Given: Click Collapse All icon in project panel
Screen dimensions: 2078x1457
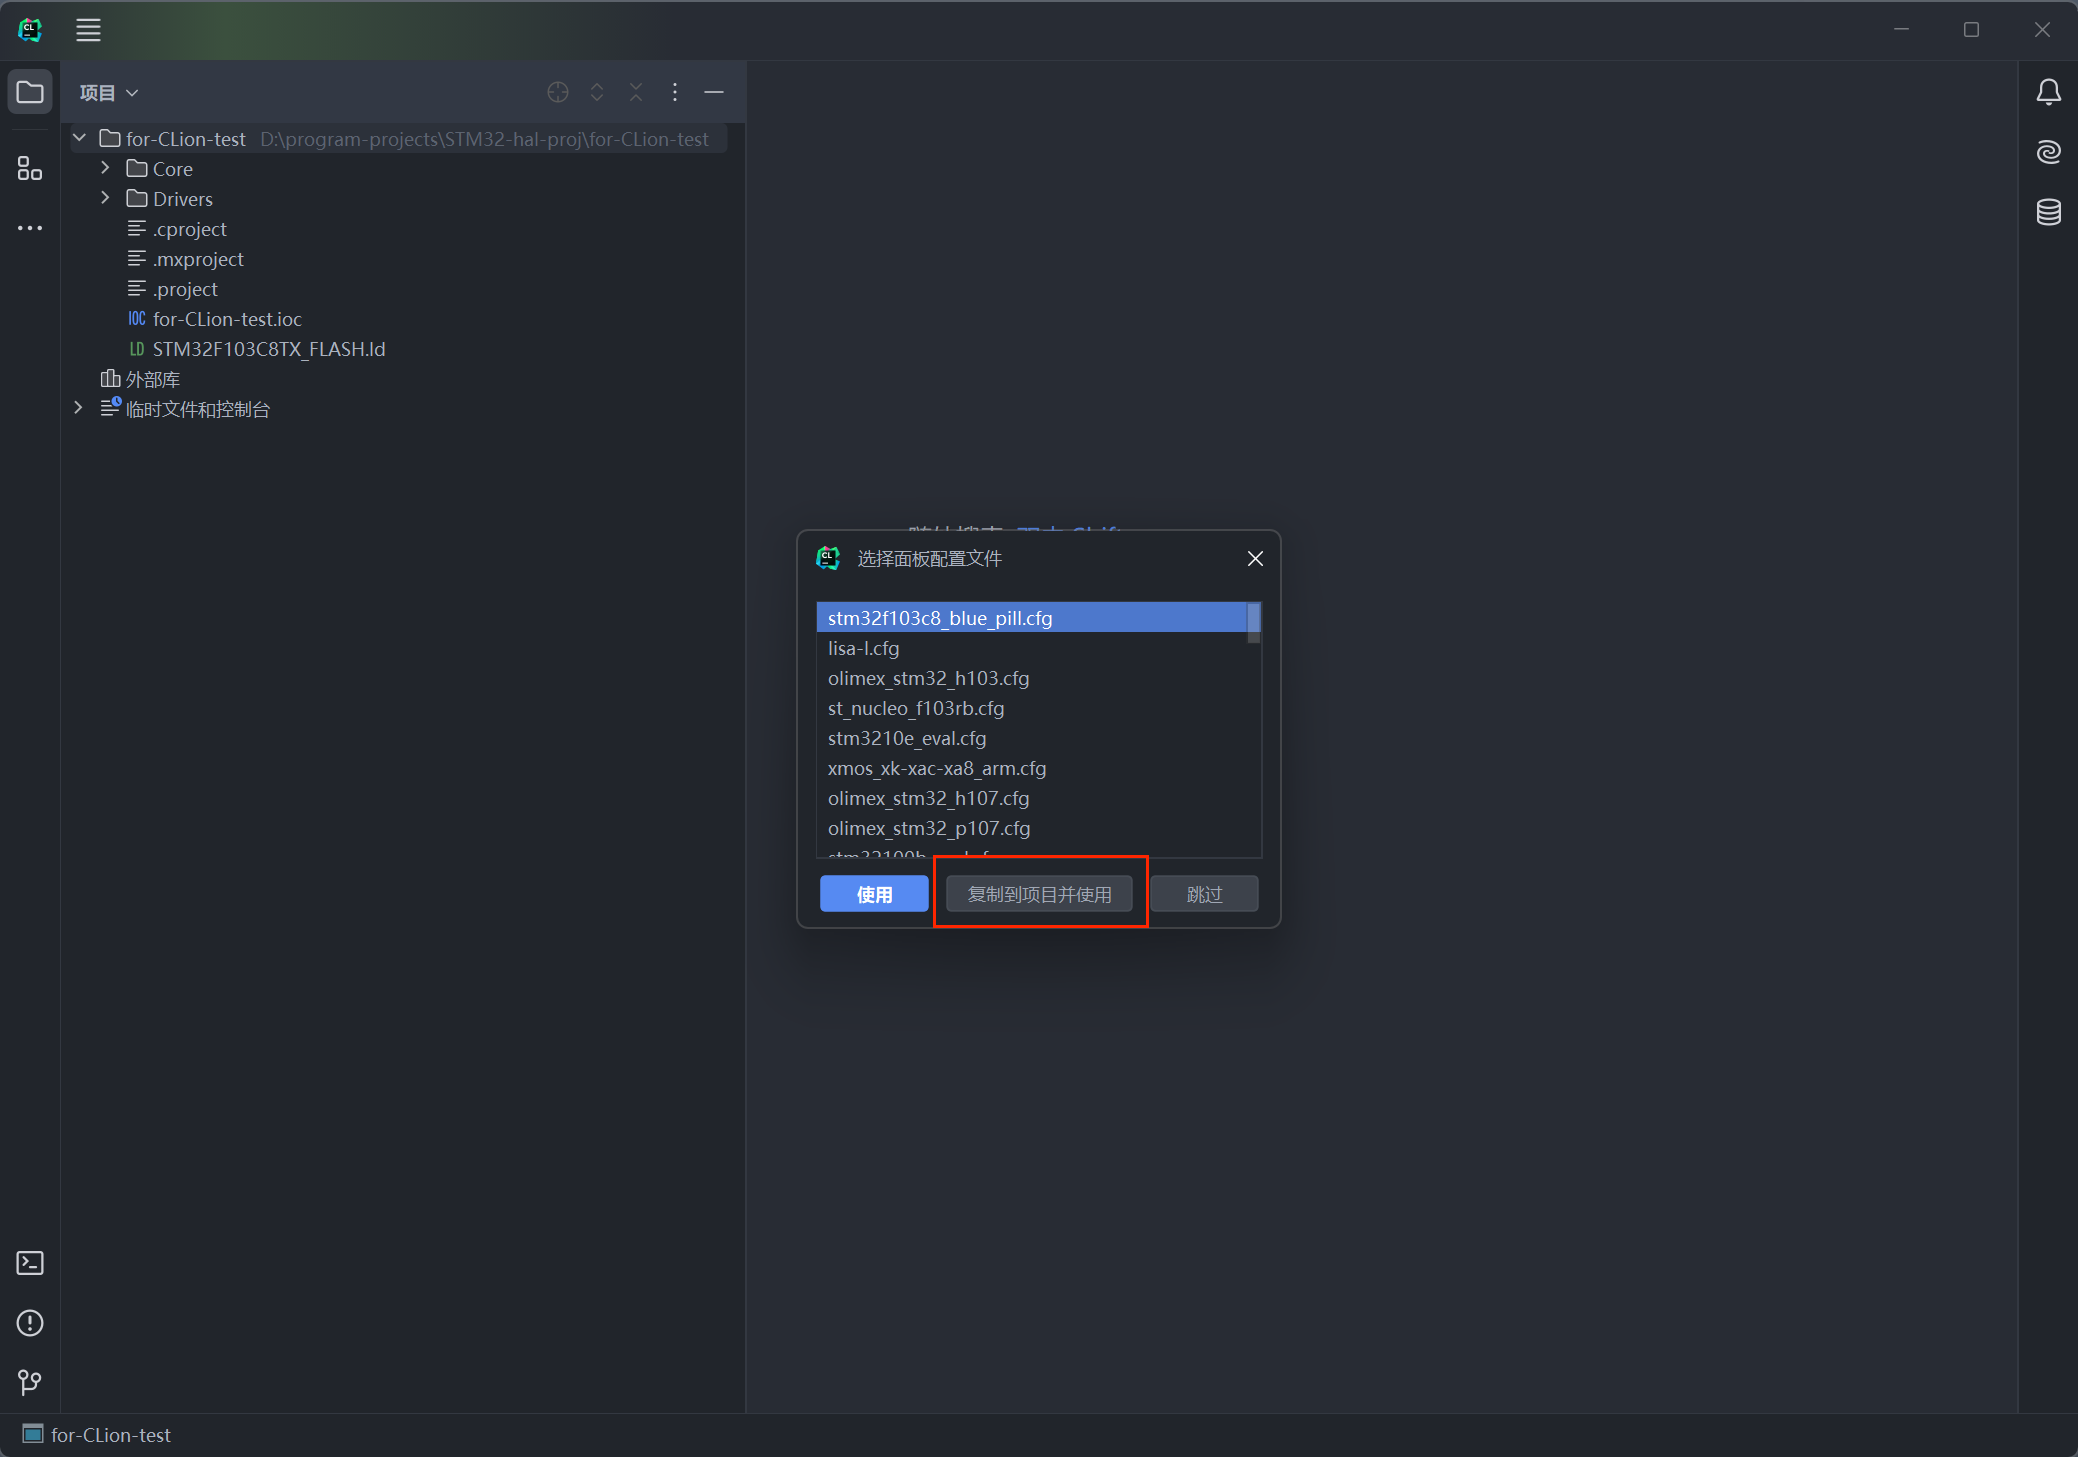Looking at the screenshot, I should pos(636,92).
